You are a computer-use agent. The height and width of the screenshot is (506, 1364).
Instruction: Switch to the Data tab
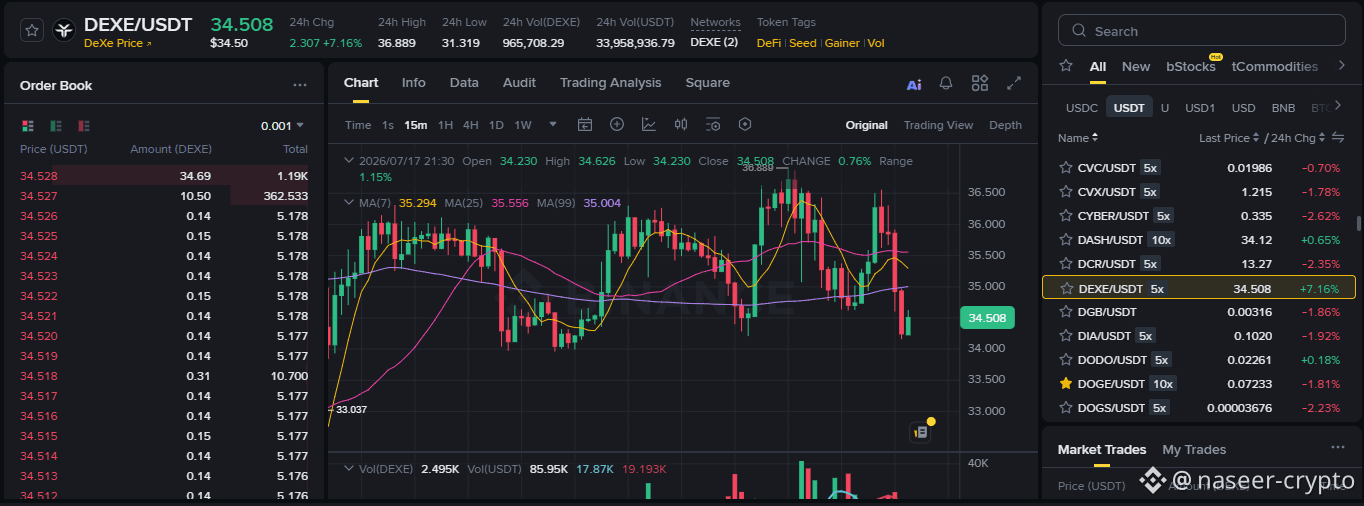coord(464,83)
